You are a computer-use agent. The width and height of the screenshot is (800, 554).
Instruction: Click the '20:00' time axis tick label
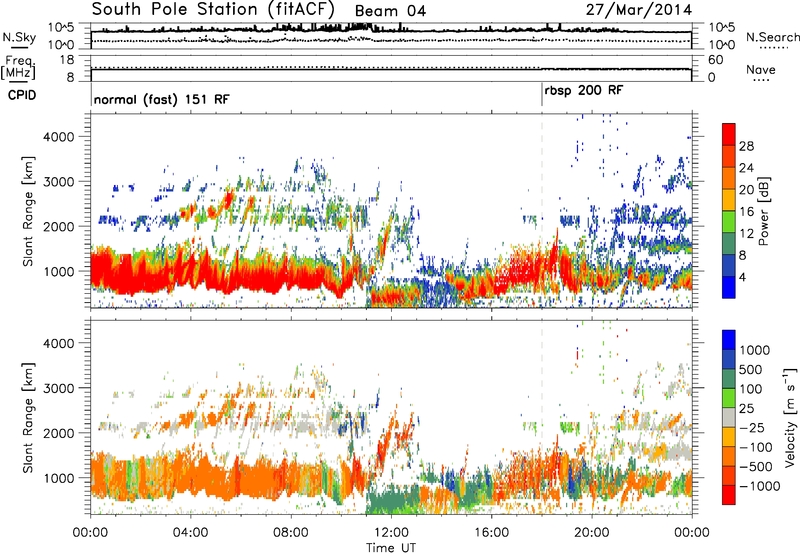click(591, 533)
